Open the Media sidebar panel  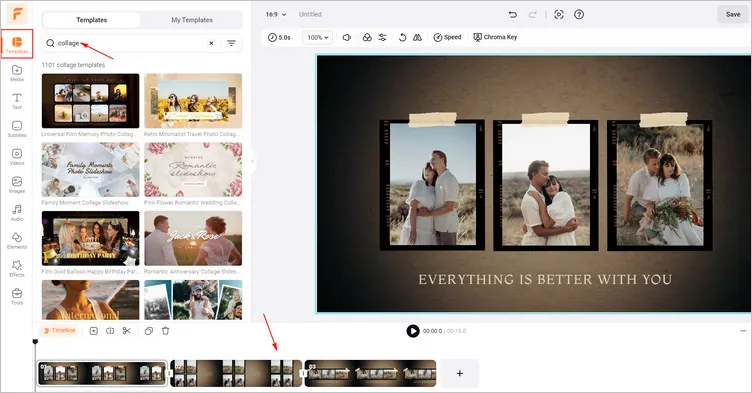point(17,73)
